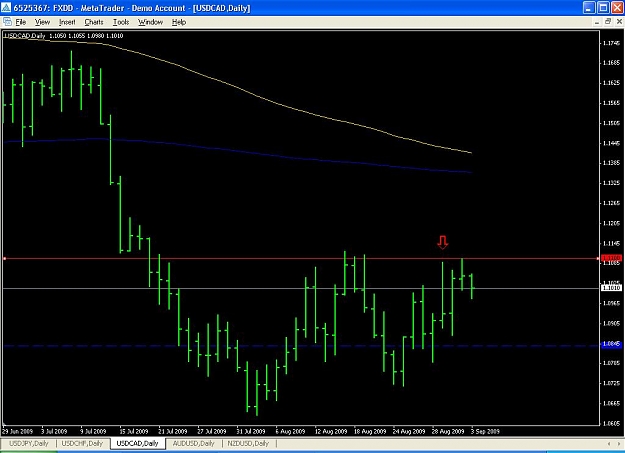Image resolution: width=625 pixels, height=453 pixels.
Task: Minimize the inner USDCAD chart window
Action: point(597,22)
